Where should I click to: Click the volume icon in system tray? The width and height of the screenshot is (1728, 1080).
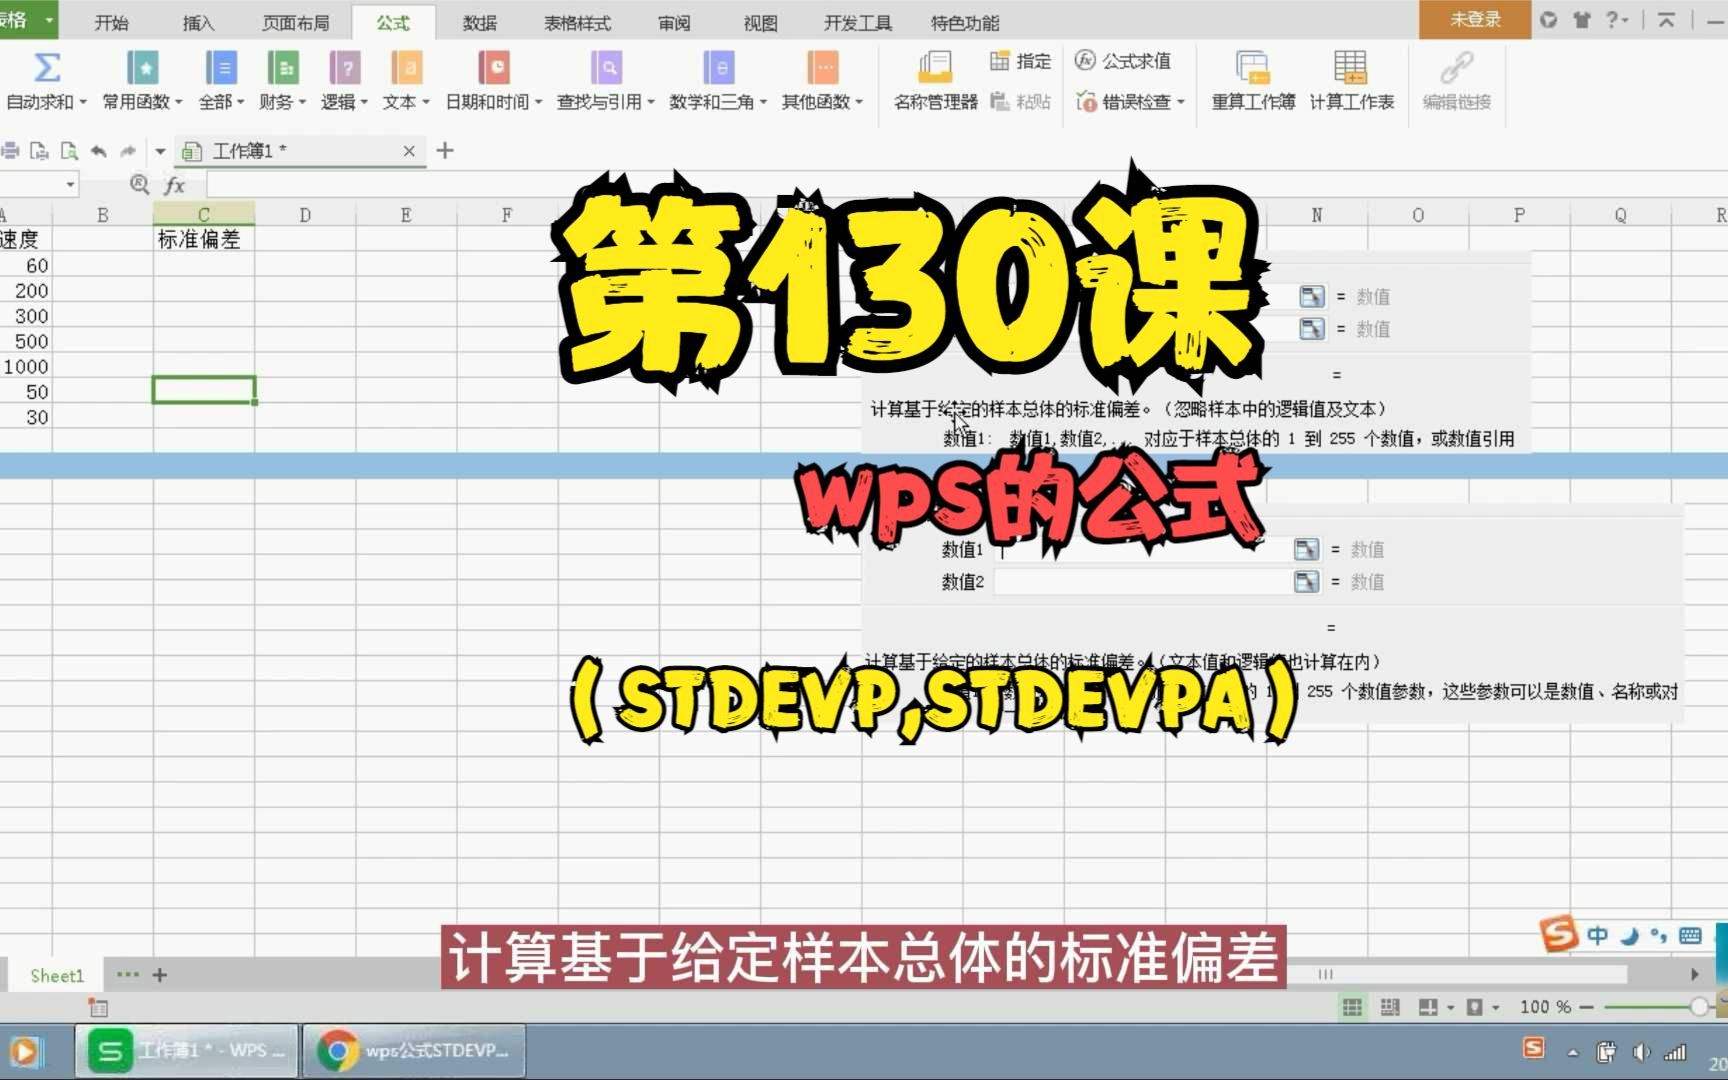[1640, 1052]
